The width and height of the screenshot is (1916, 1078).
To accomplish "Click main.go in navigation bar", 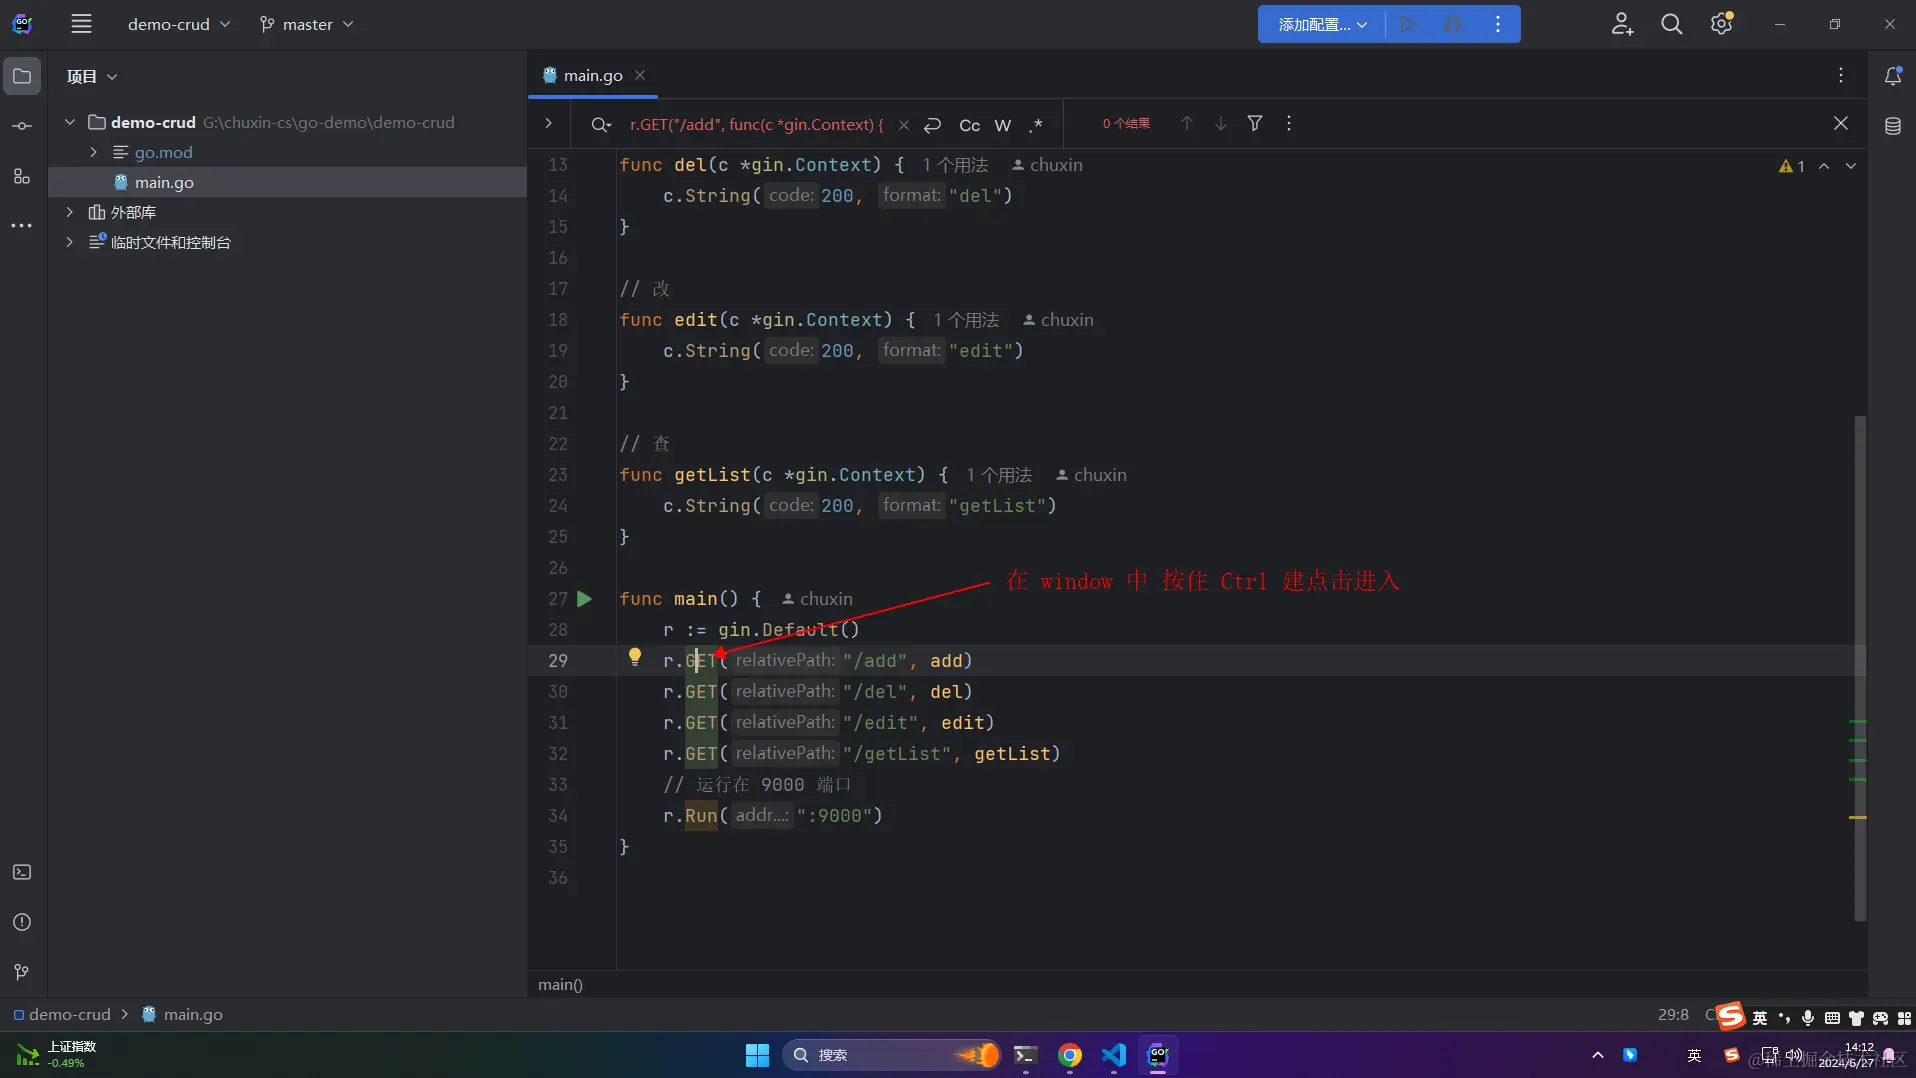I will [x=182, y=1014].
